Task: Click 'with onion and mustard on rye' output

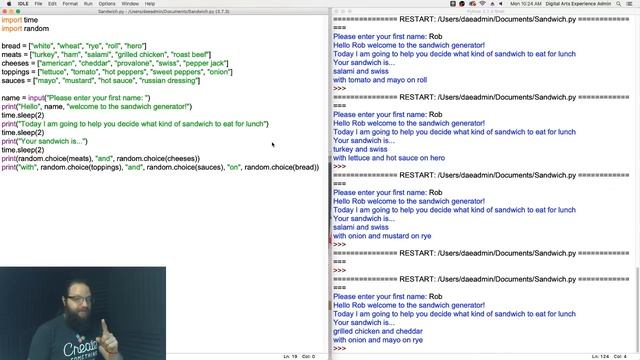Action: [x=382, y=236]
